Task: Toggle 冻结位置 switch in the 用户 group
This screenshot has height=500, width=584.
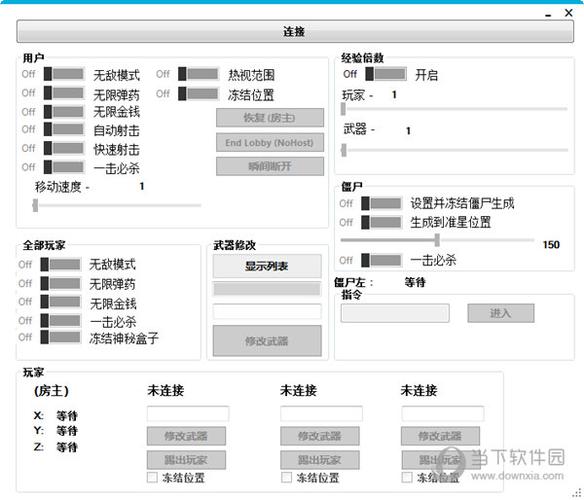Action: coord(199,94)
